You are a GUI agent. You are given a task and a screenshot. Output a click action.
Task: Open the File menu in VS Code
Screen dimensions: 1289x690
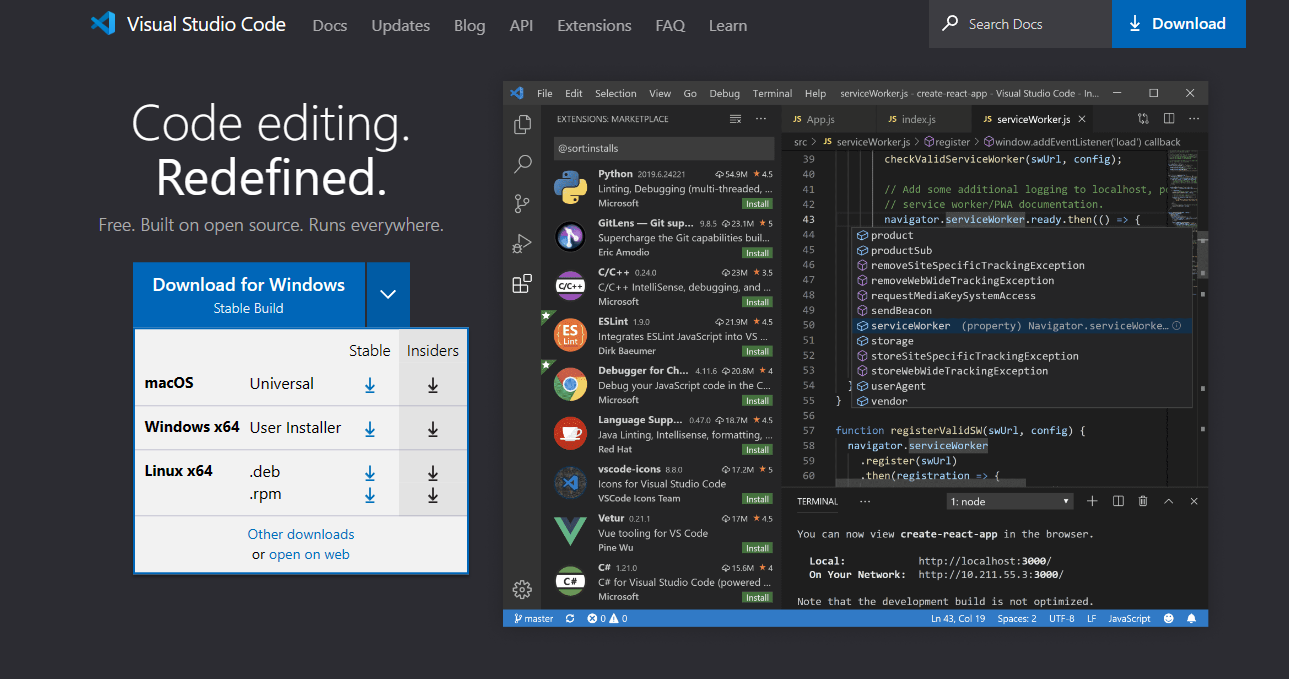(545, 93)
